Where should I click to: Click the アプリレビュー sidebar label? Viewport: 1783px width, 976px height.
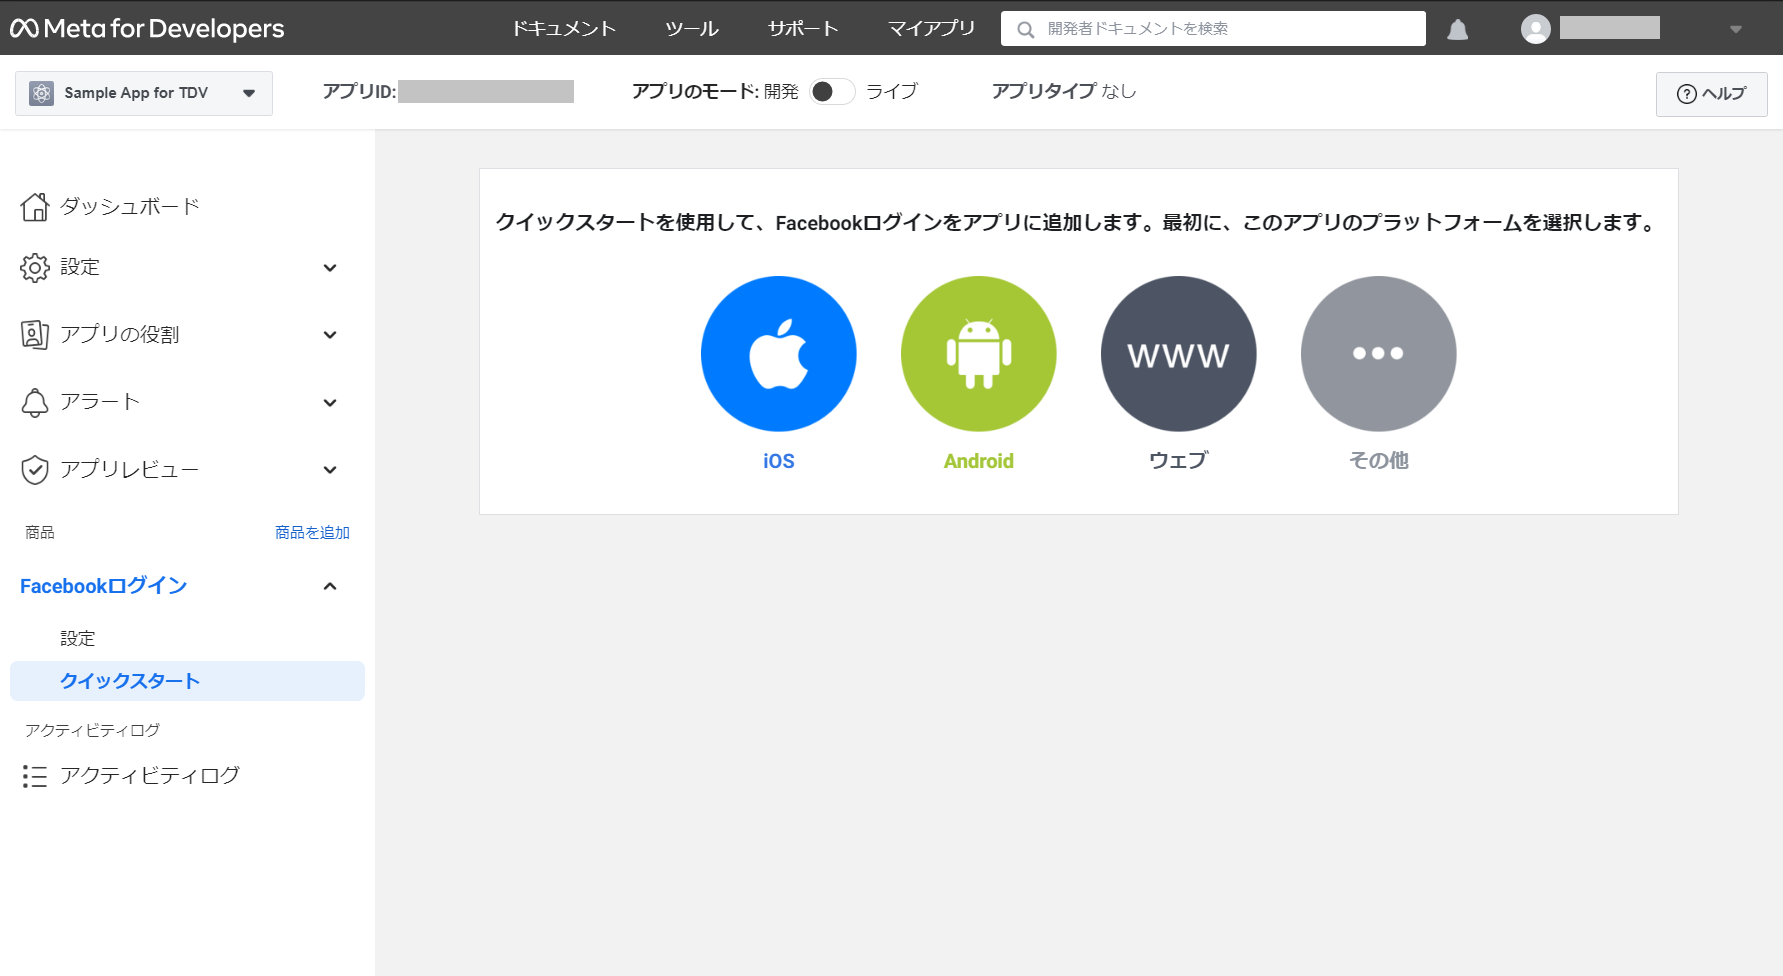click(x=130, y=469)
